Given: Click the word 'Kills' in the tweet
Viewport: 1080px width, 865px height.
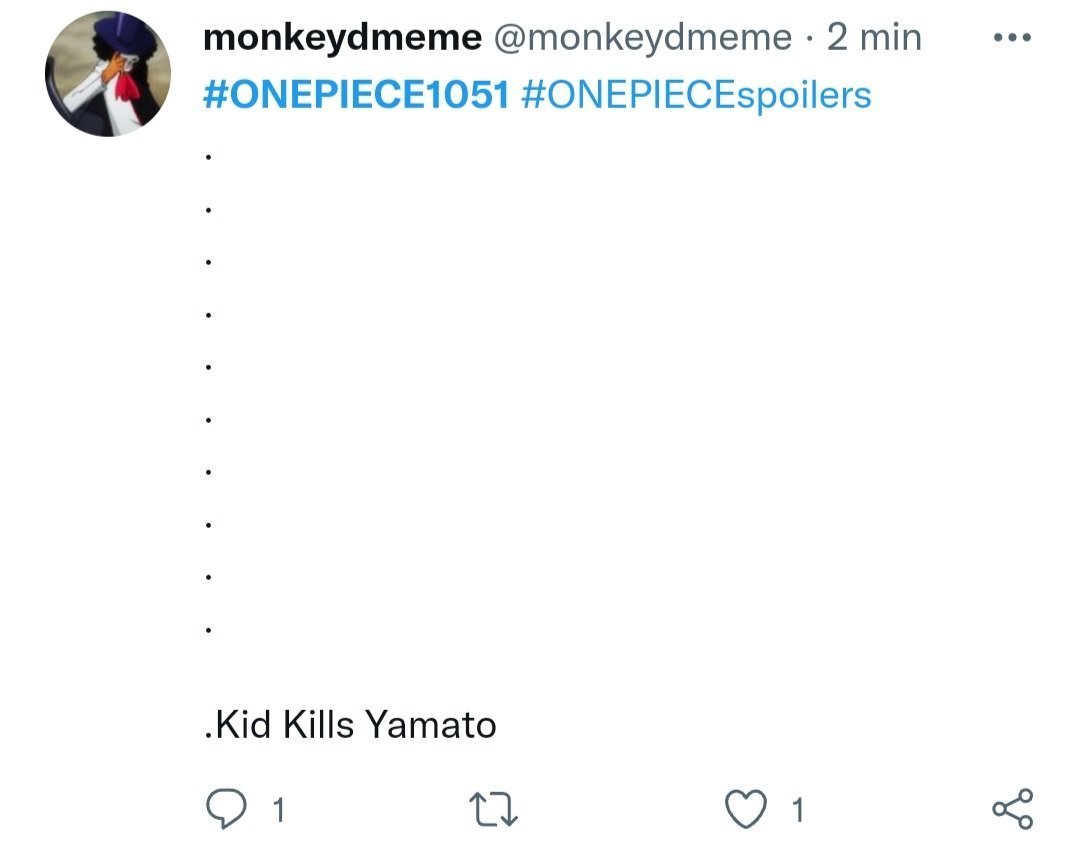Looking at the screenshot, I should pos(318,725).
